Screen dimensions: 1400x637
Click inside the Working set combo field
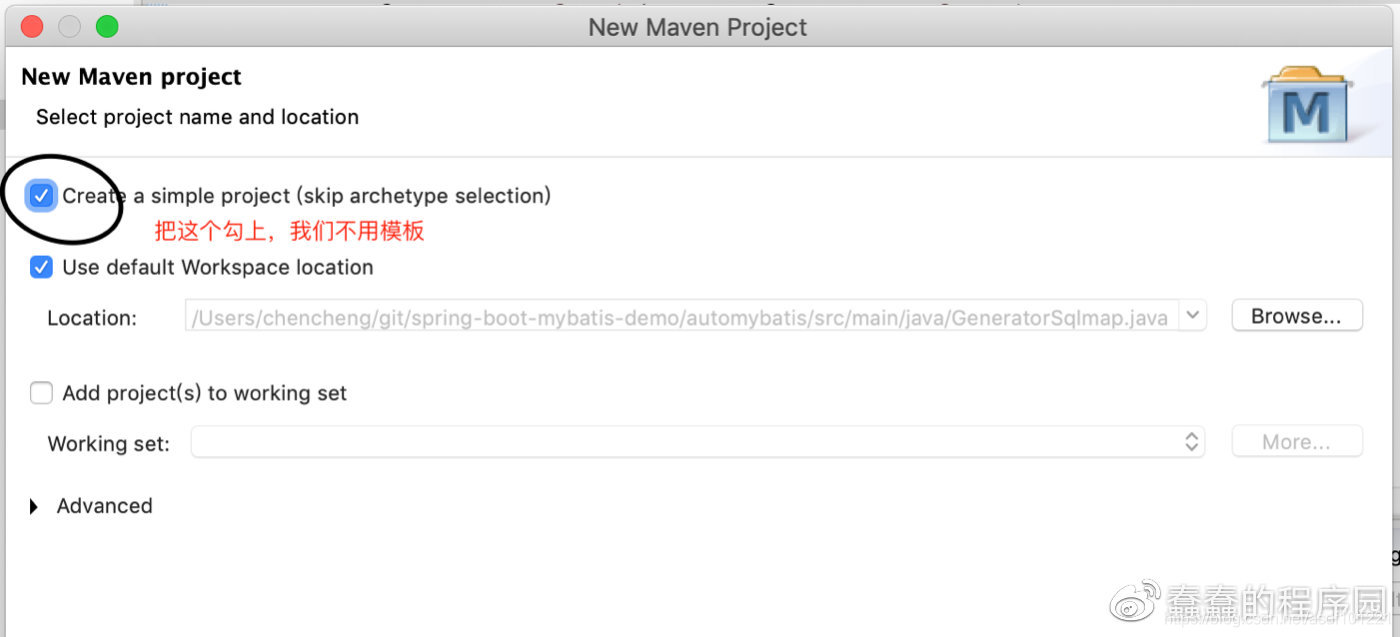(680, 442)
